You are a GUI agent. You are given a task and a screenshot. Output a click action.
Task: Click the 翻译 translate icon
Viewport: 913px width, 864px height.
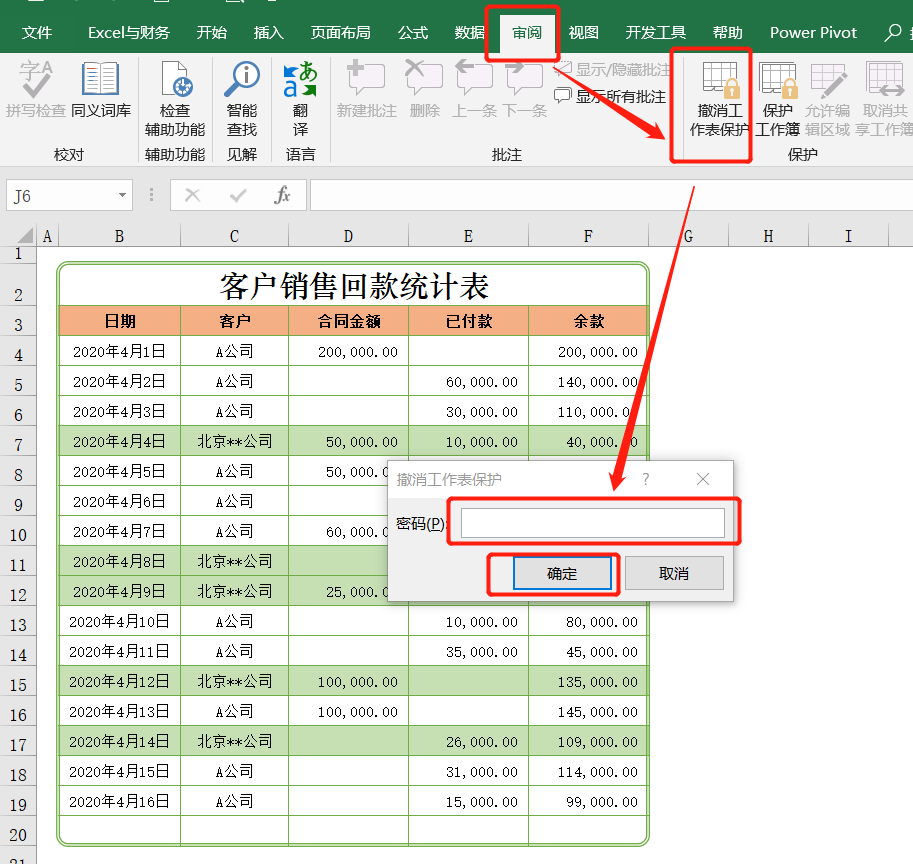pos(300,79)
